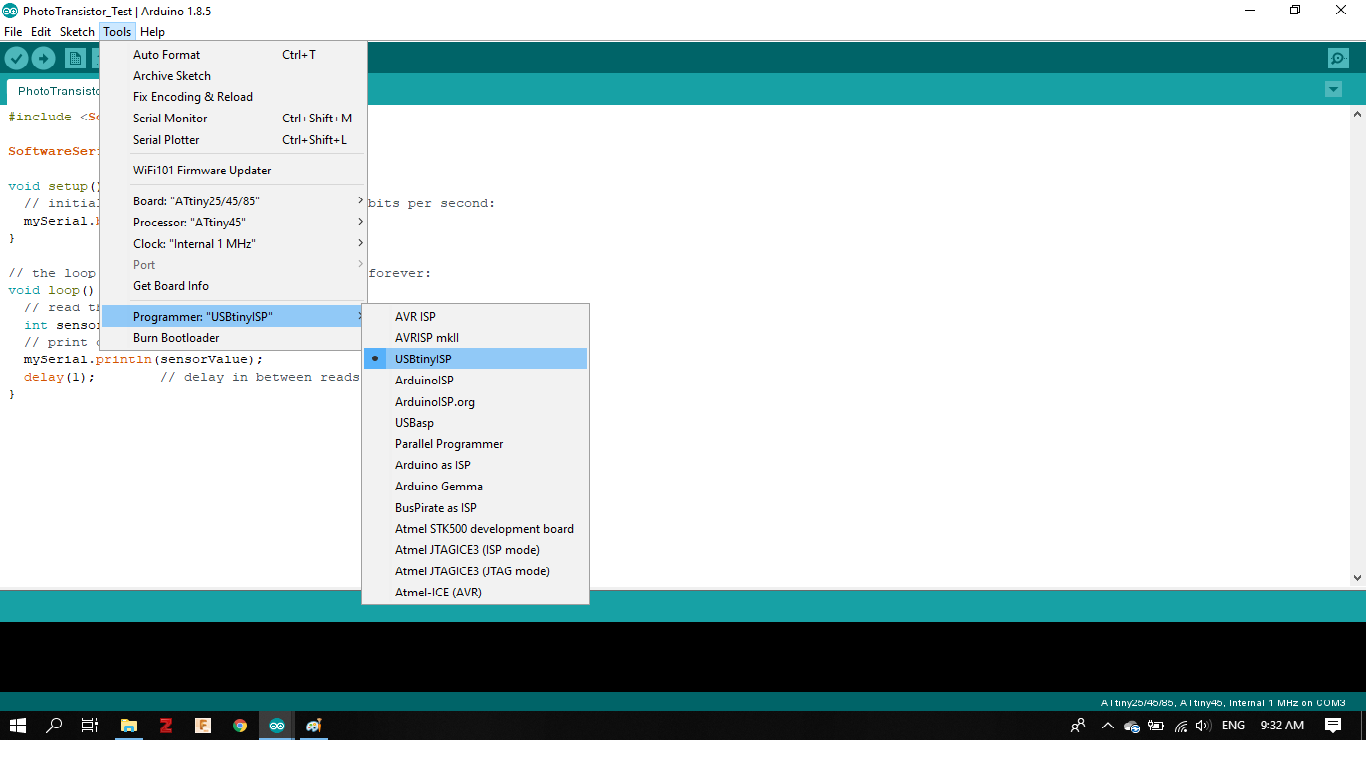
Task: Choose Auto Format from Tools menu
Action: coord(234,55)
